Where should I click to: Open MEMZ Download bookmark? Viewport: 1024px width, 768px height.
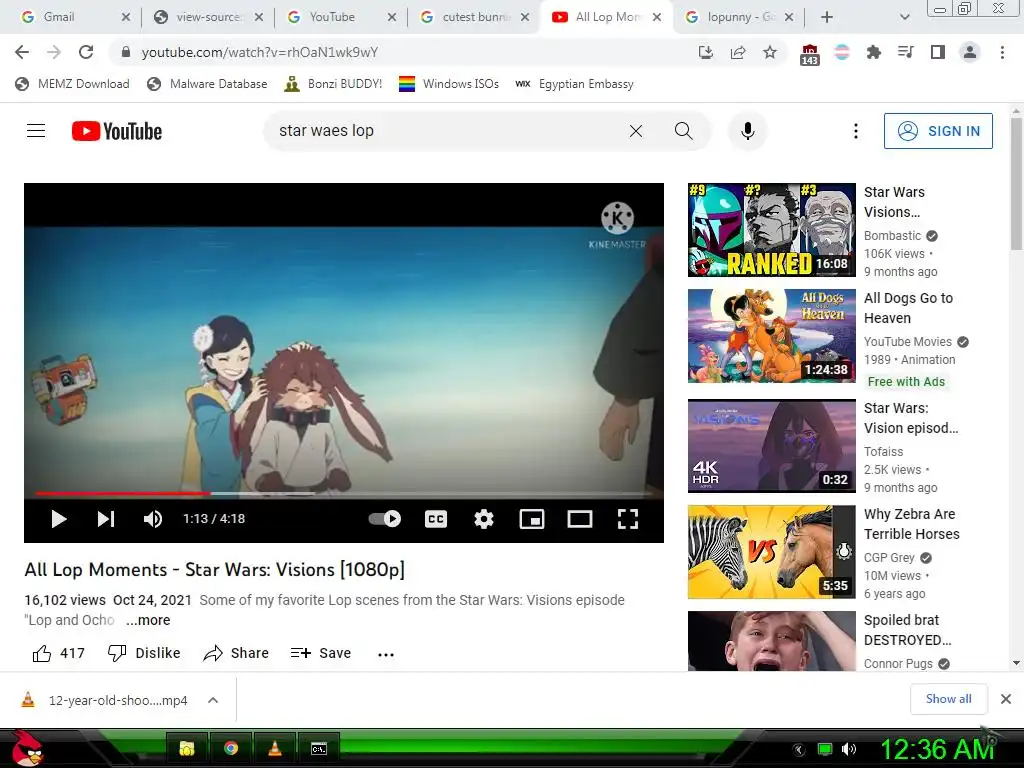point(72,84)
